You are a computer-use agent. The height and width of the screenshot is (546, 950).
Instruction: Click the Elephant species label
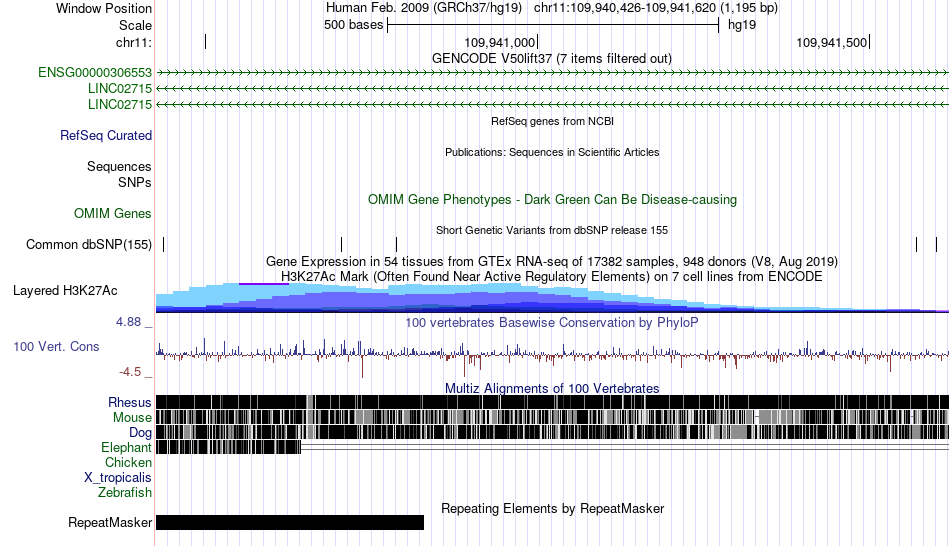point(127,448)
